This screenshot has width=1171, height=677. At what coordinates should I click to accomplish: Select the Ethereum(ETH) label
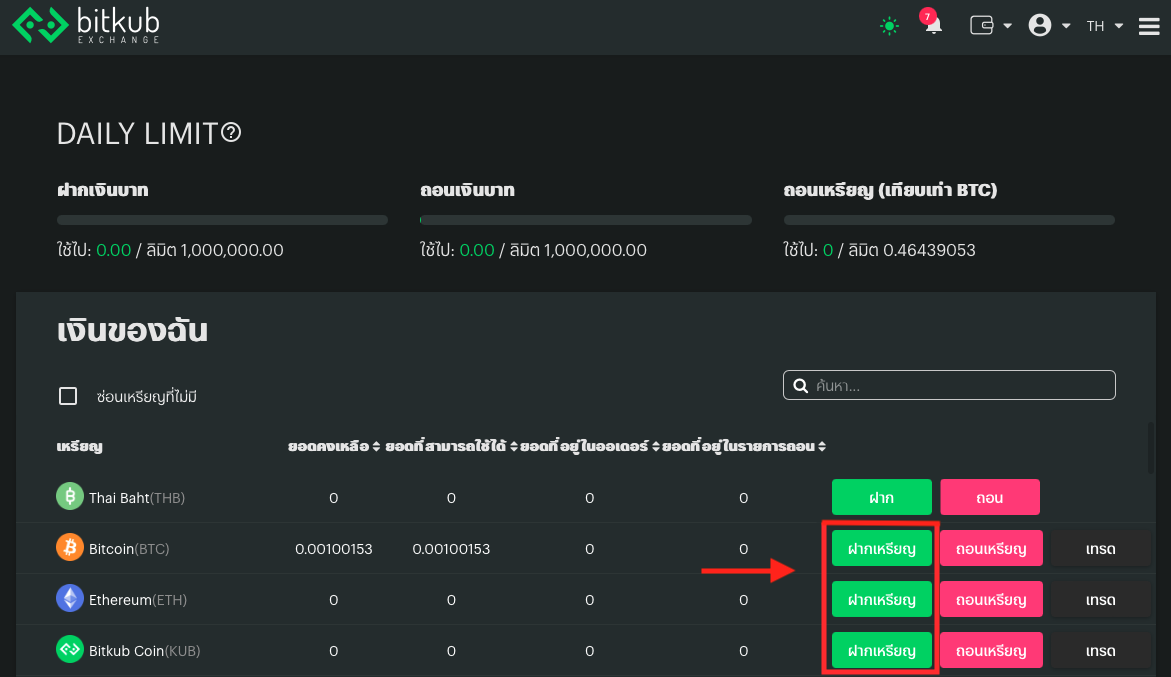tap(138, 599)
